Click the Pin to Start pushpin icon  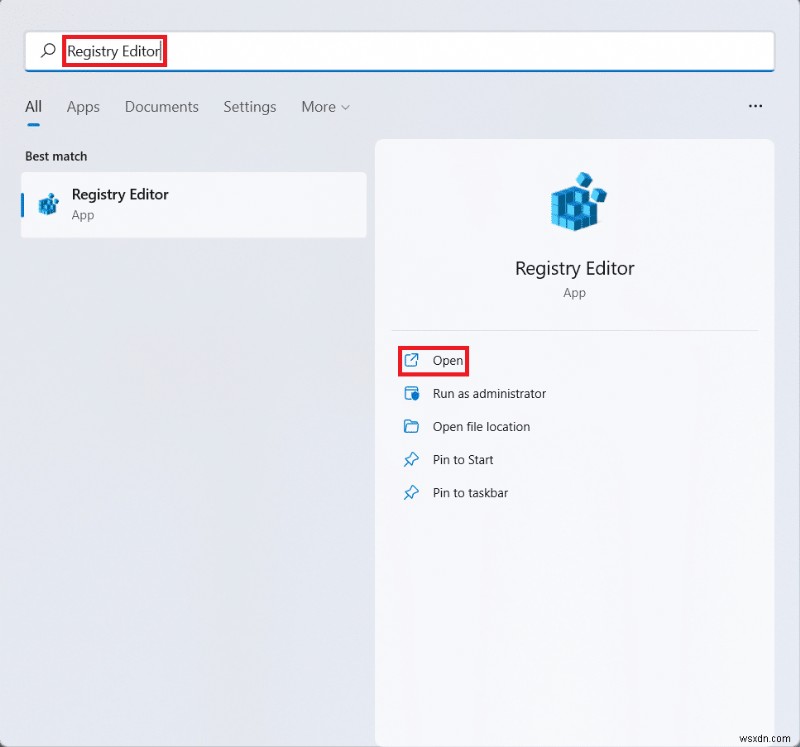click(412, 459)
